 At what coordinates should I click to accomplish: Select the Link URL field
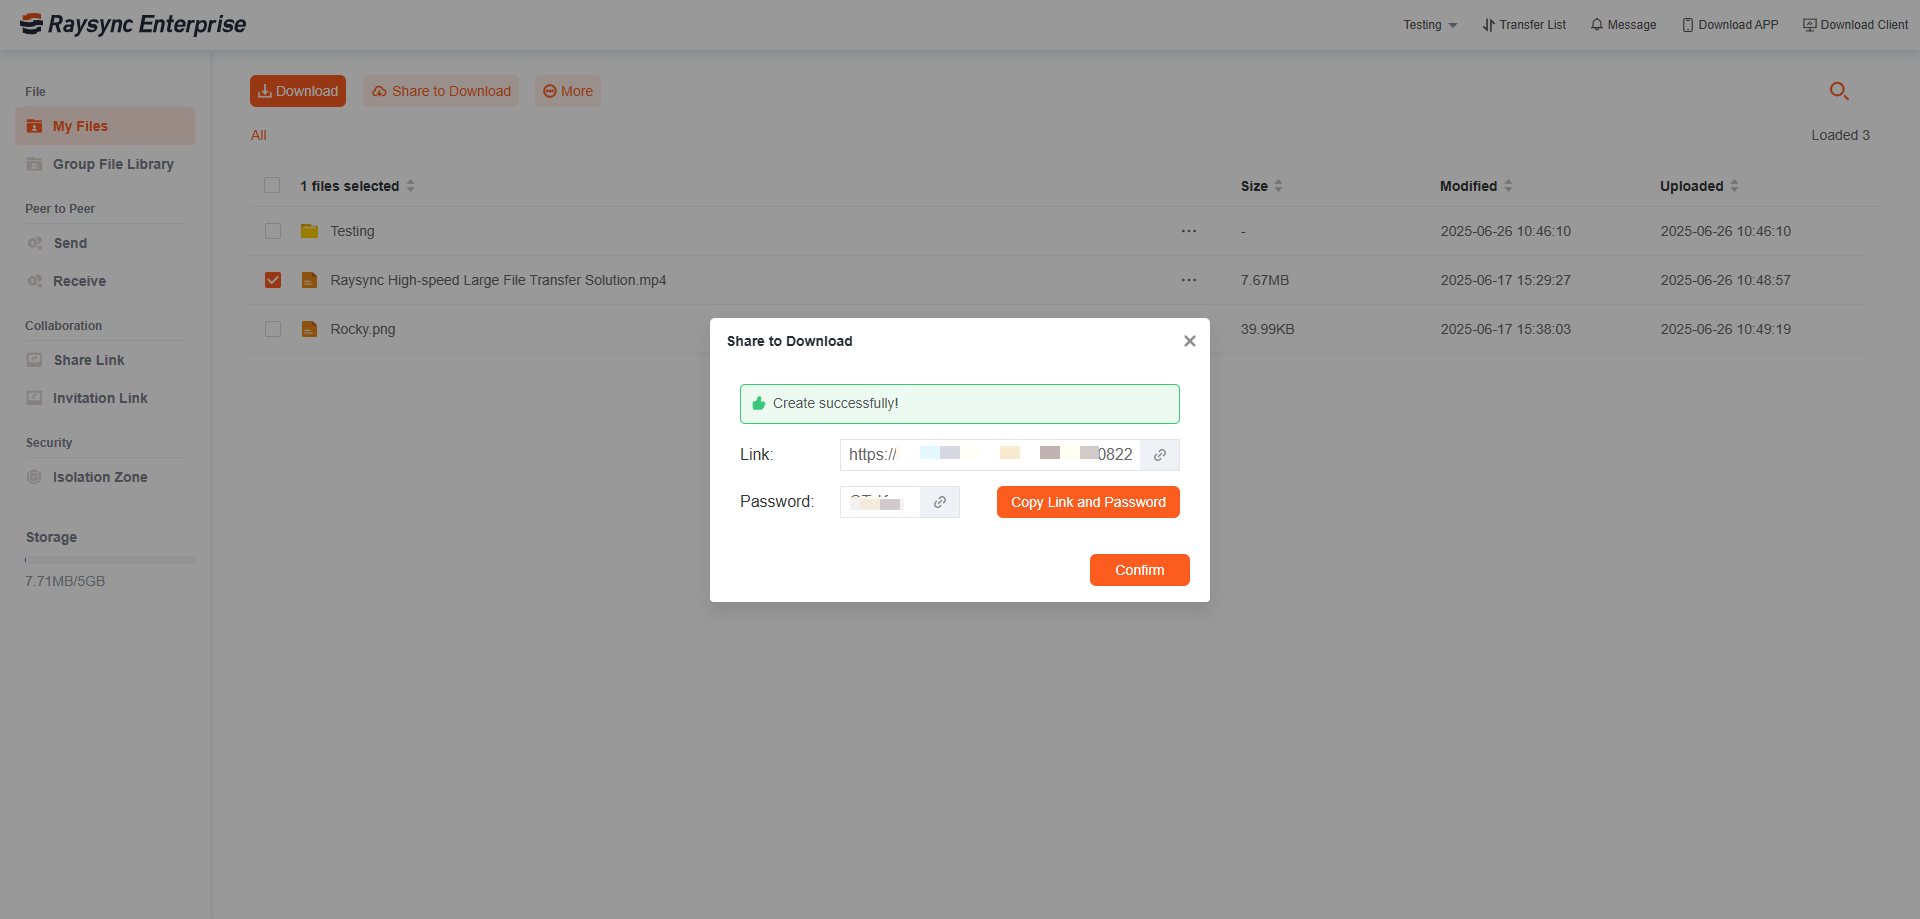[990, 455]
